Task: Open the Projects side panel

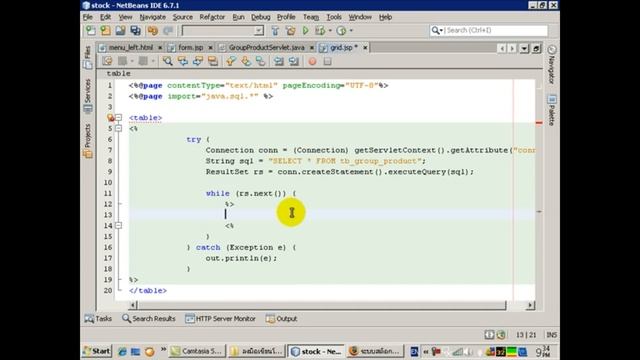Action: [87, 141]
